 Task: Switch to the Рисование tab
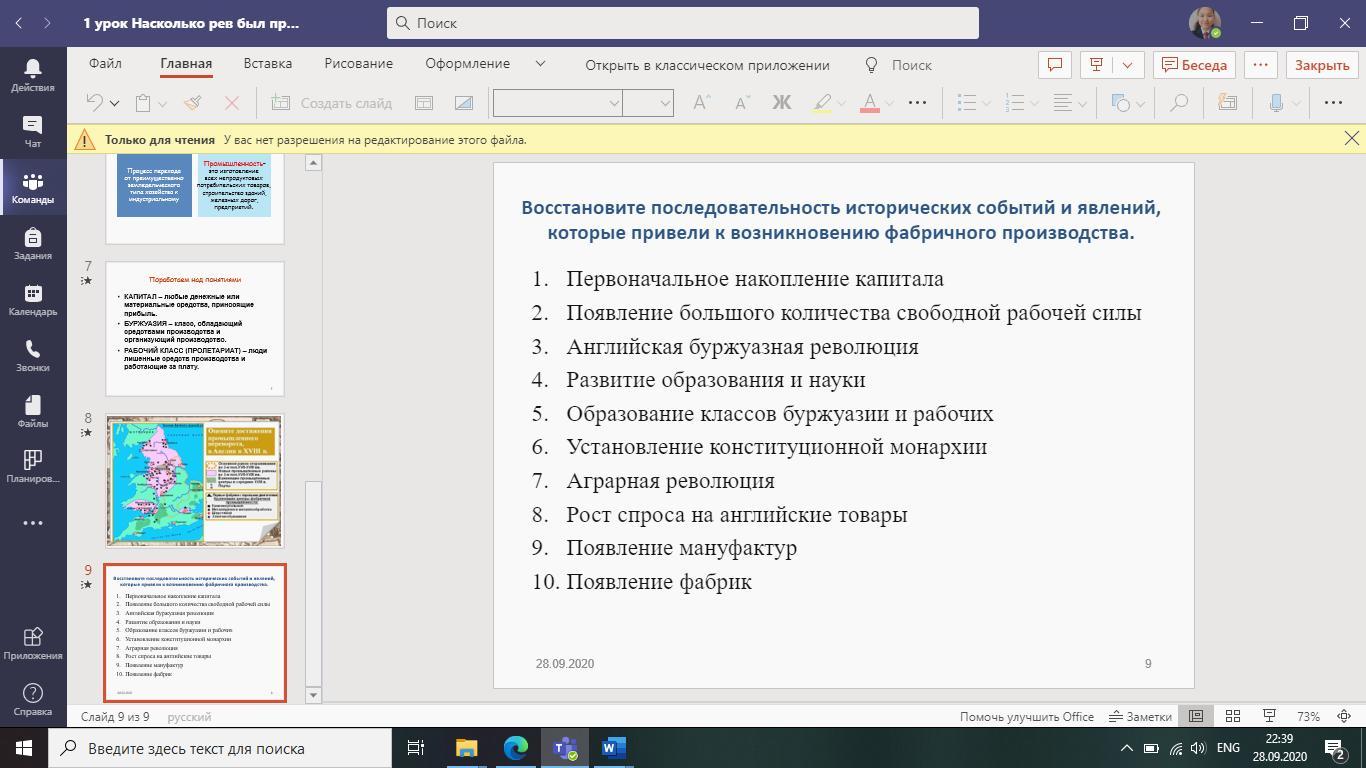pyautogui.click(x=358, y=64)
